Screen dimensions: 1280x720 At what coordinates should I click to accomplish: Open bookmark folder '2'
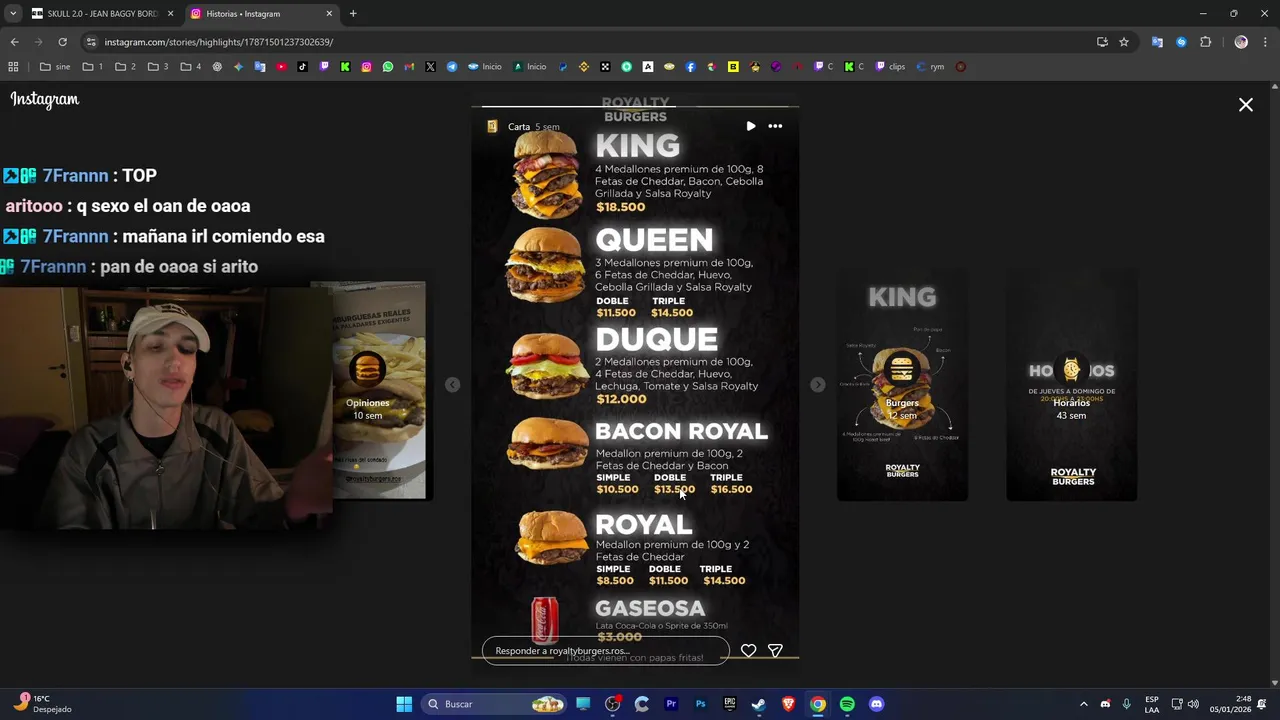pyautogui.click(x=125, y=67)
